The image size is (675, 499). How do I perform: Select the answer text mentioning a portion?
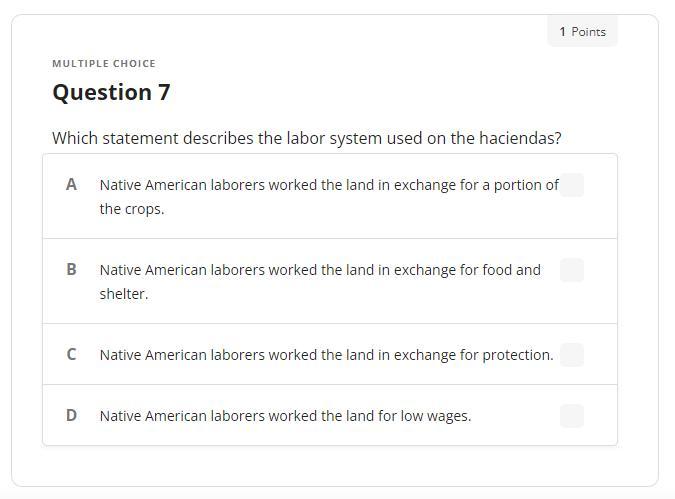click(x=328, y=185)
